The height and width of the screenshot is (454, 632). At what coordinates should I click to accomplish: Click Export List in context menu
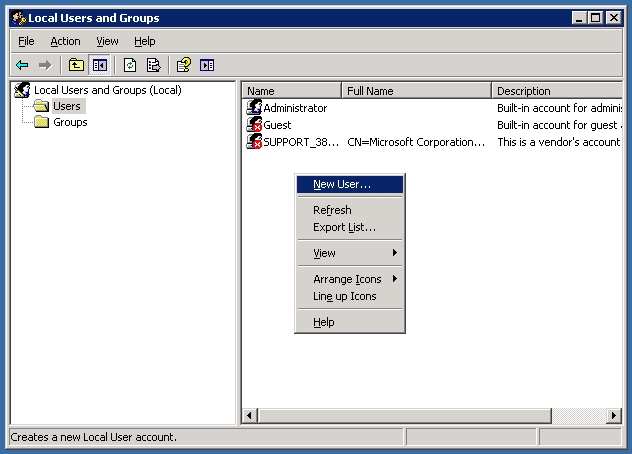(x=344, y=227)
